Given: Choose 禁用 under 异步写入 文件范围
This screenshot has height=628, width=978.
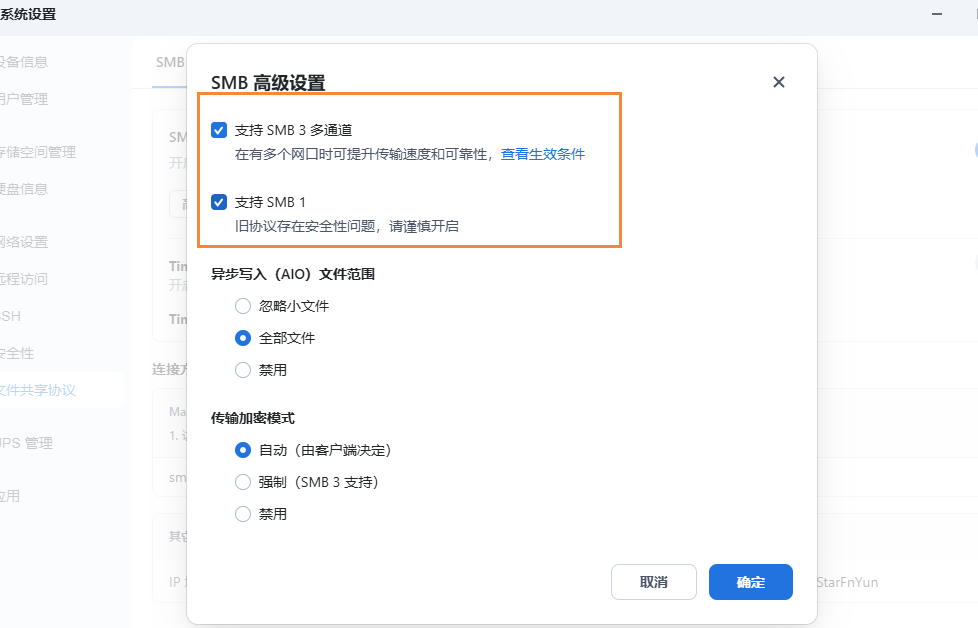Looking at the screenshot, I should pos(243,370).
